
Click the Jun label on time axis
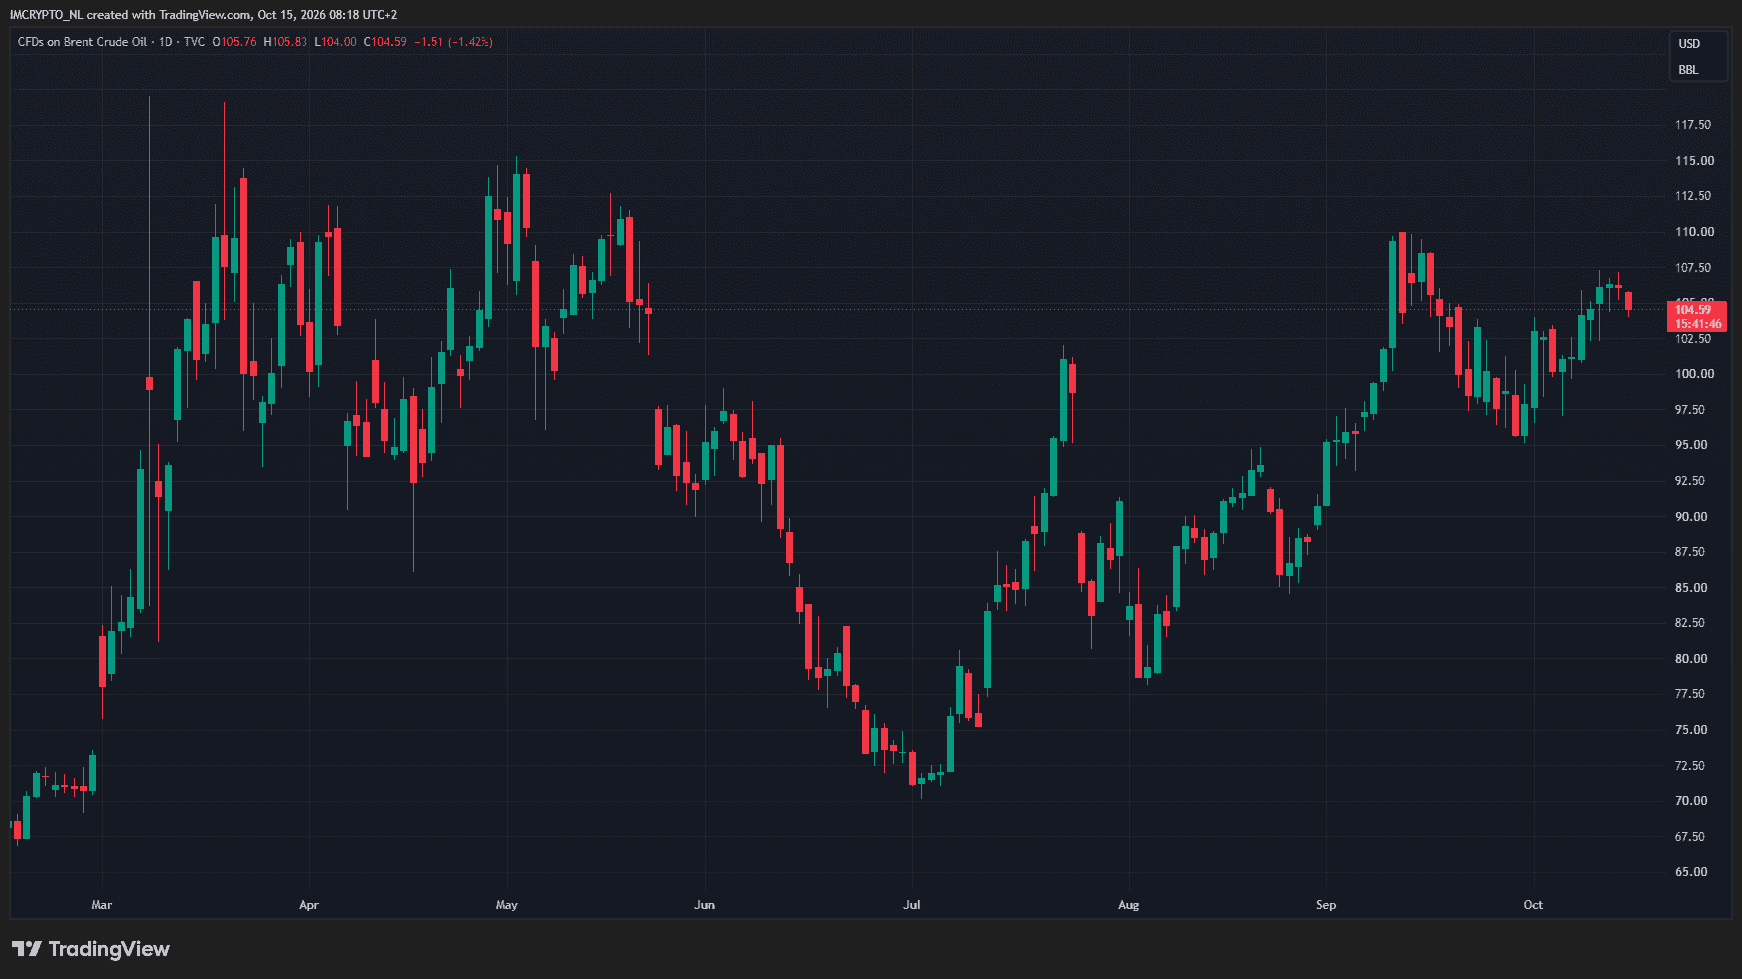tap(705, 905)
